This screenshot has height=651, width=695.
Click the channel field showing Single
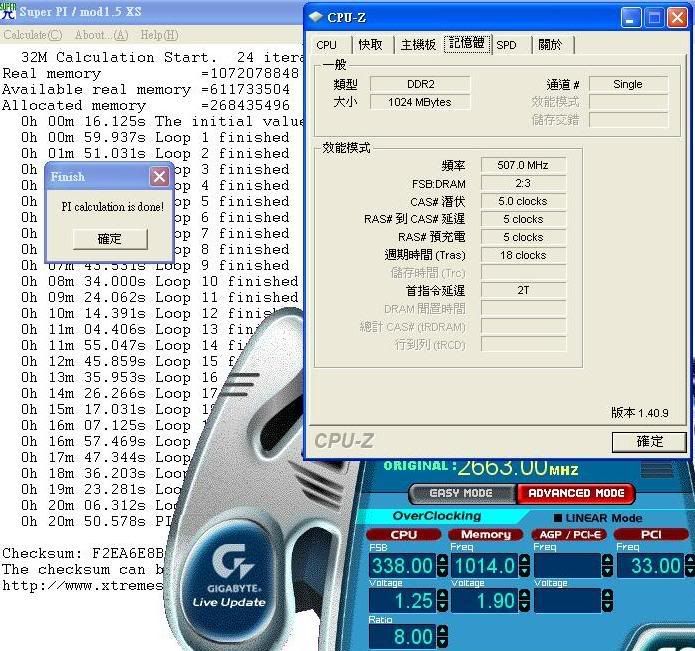pyautogui.click(x=628, y=84)
